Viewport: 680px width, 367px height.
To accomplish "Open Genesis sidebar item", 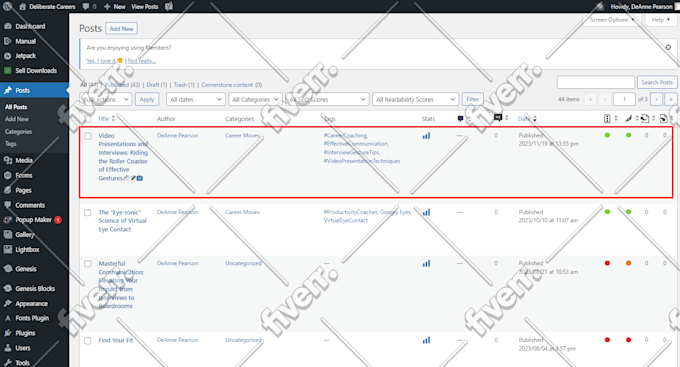I will (26, 269).
